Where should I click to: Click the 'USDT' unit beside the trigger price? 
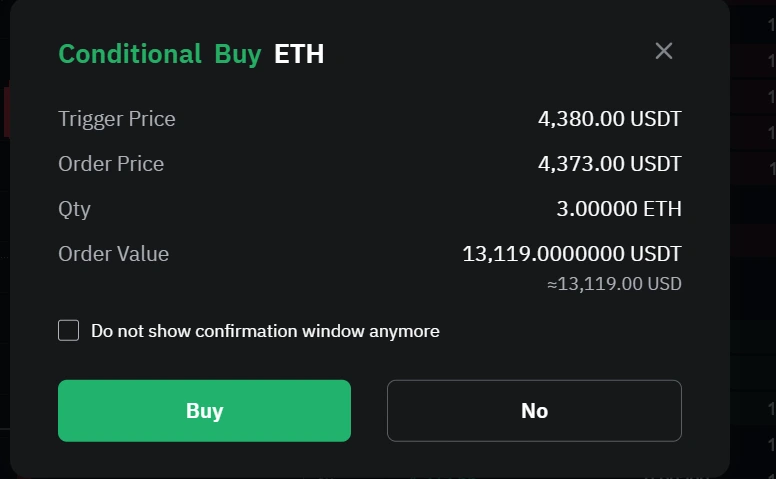tap(656, 119)
